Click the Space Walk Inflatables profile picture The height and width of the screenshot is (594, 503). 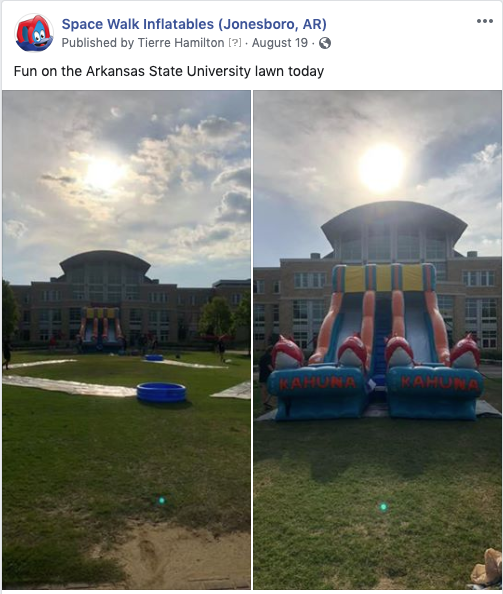click(34, 33)
